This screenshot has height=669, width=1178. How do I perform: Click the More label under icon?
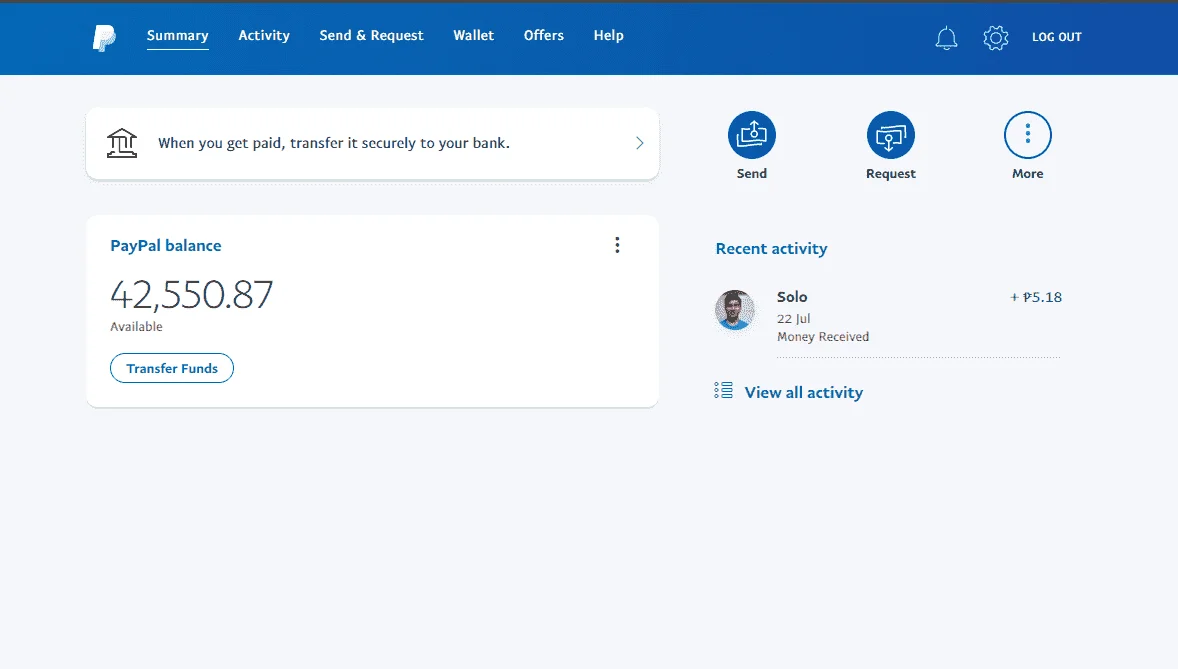click(x=1027, y=174)
